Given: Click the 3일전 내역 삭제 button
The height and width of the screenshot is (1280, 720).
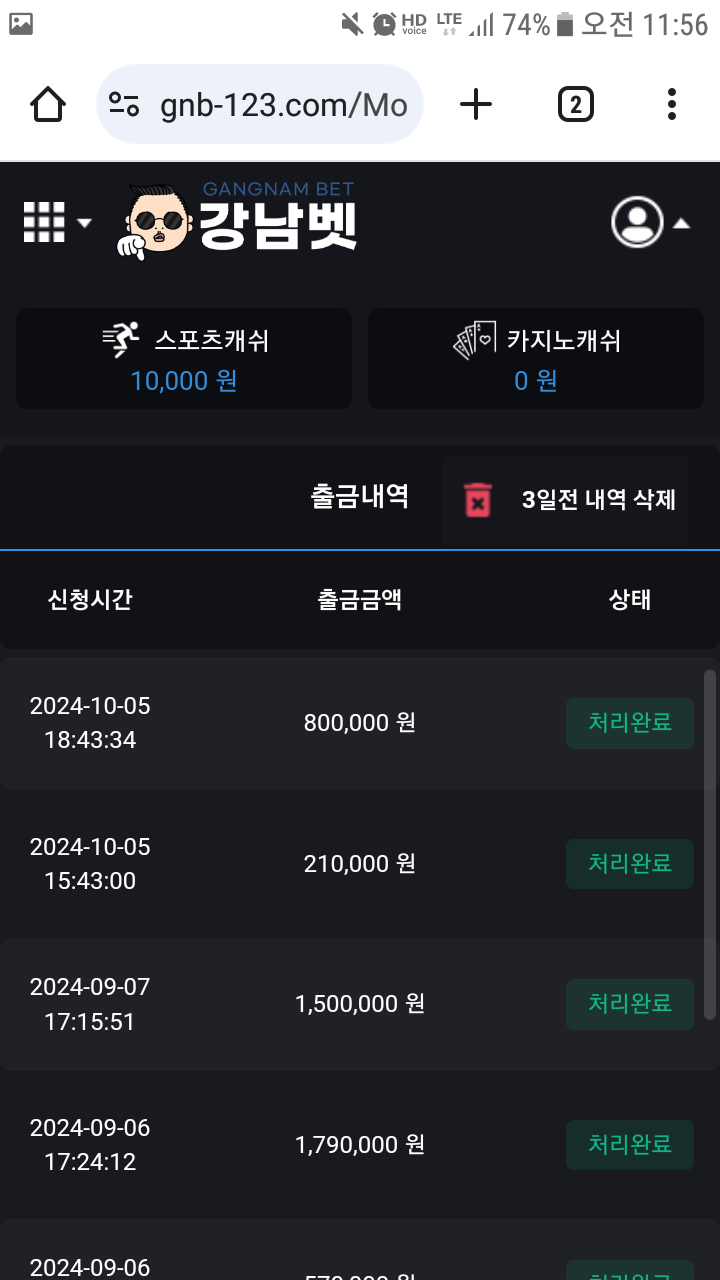Looking at the screenshot, I should (x=598, y=499).
